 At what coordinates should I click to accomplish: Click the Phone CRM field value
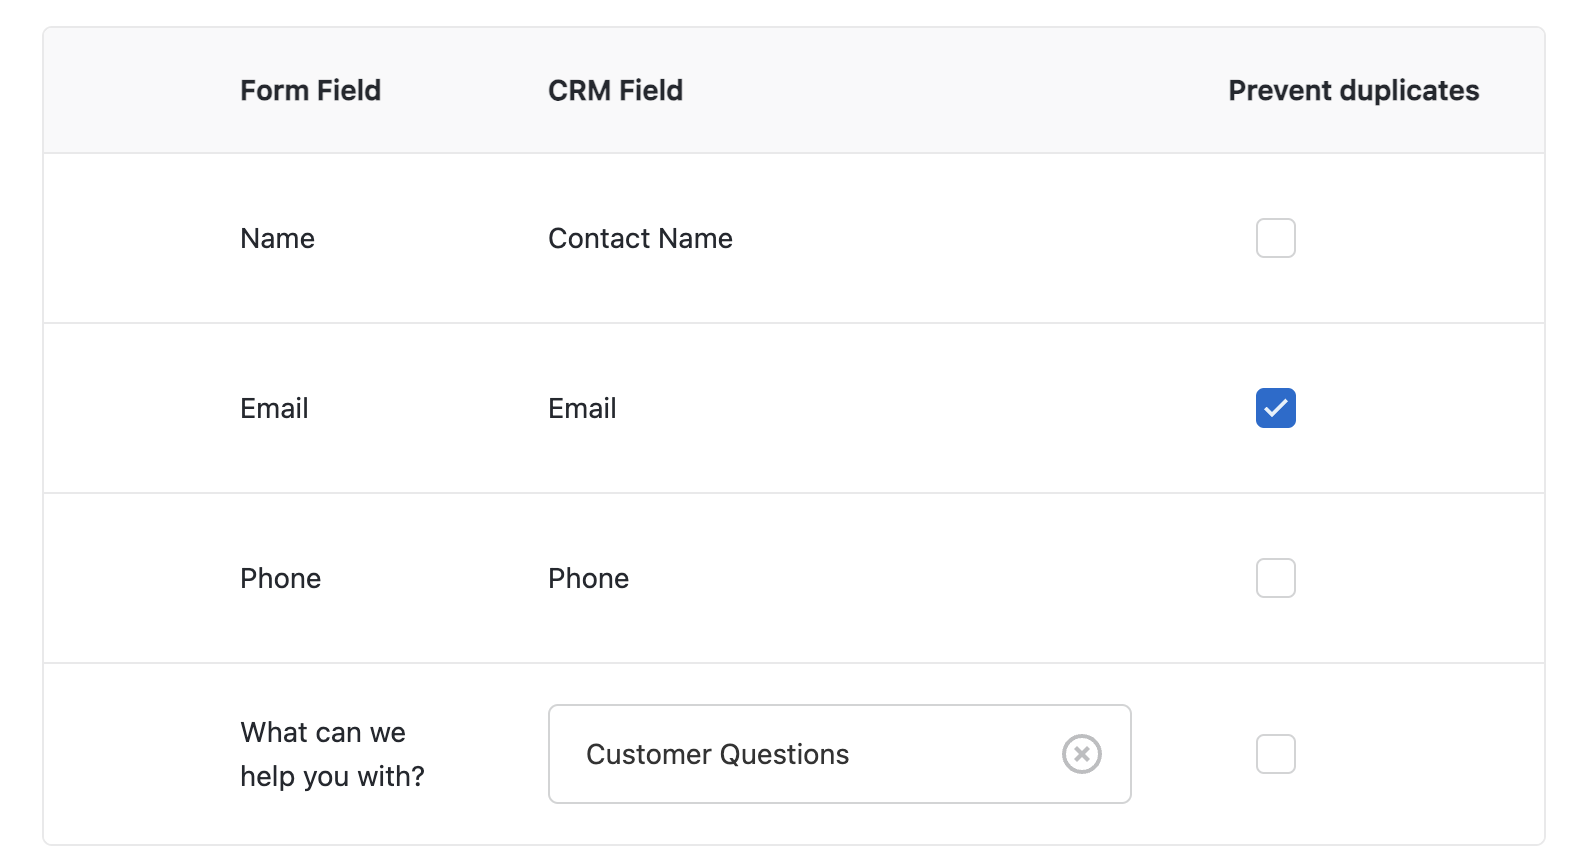(588, 579)
